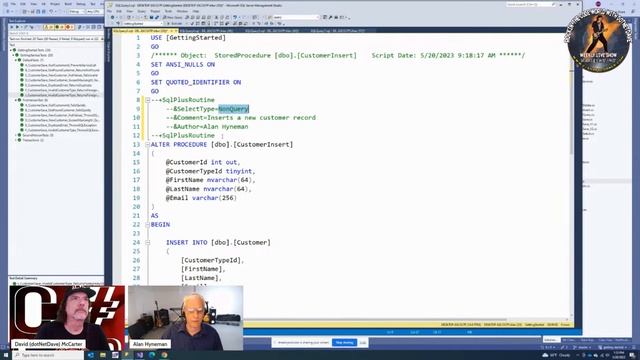This screenshot has width=640, height=360.
Task: Toggle the passed tests filter in Test Explorer
Action: [x=59, y=27]
